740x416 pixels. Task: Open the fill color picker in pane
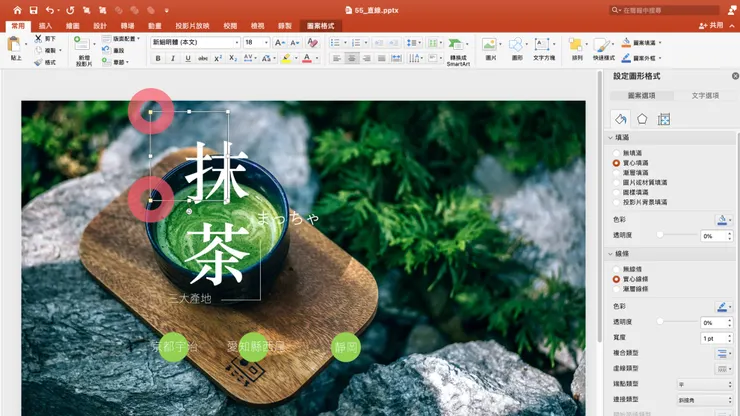723,220
